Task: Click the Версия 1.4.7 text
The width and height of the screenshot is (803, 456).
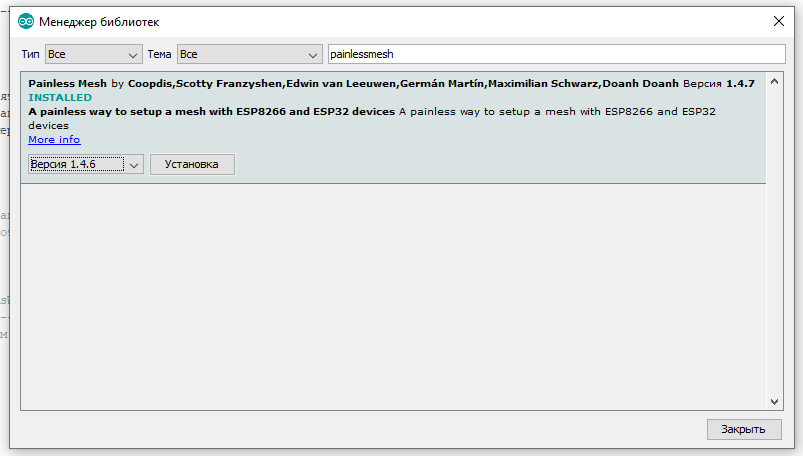Action: pos(719,84)
